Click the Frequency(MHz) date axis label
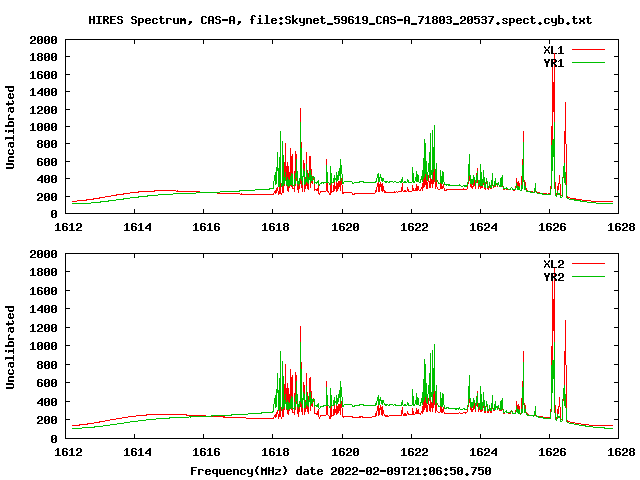The height and width of the screenshot is (480, 640). [x=340, y=471]
